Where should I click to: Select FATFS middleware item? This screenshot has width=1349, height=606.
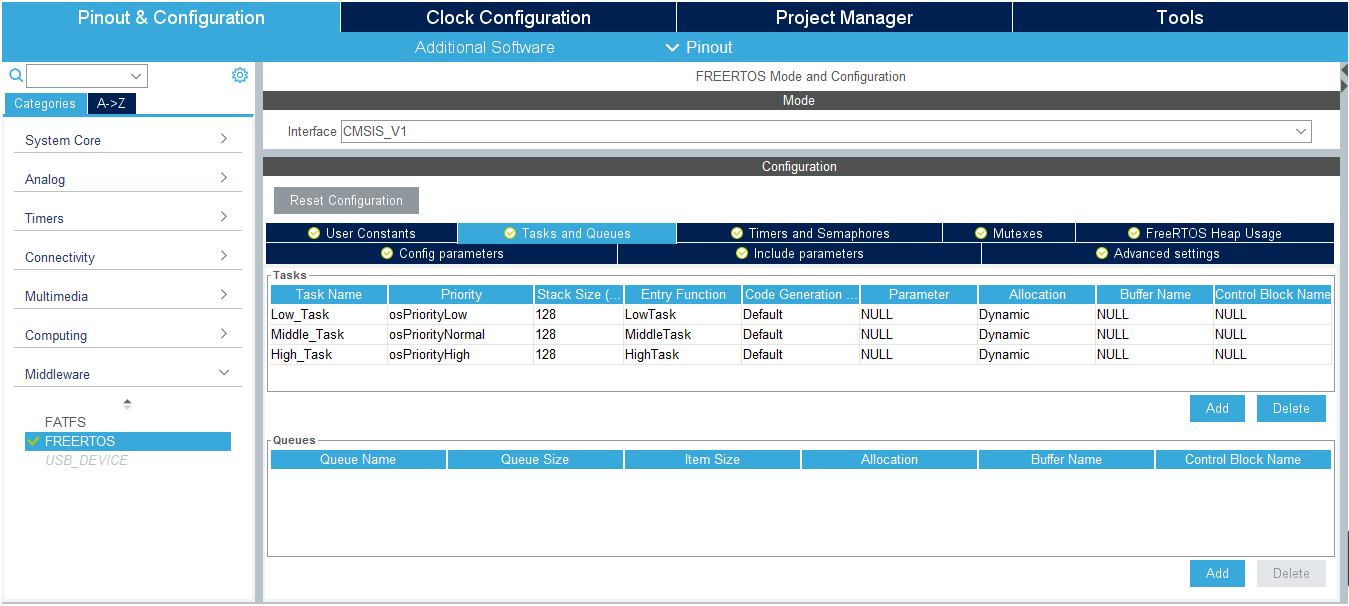(65, 422)
